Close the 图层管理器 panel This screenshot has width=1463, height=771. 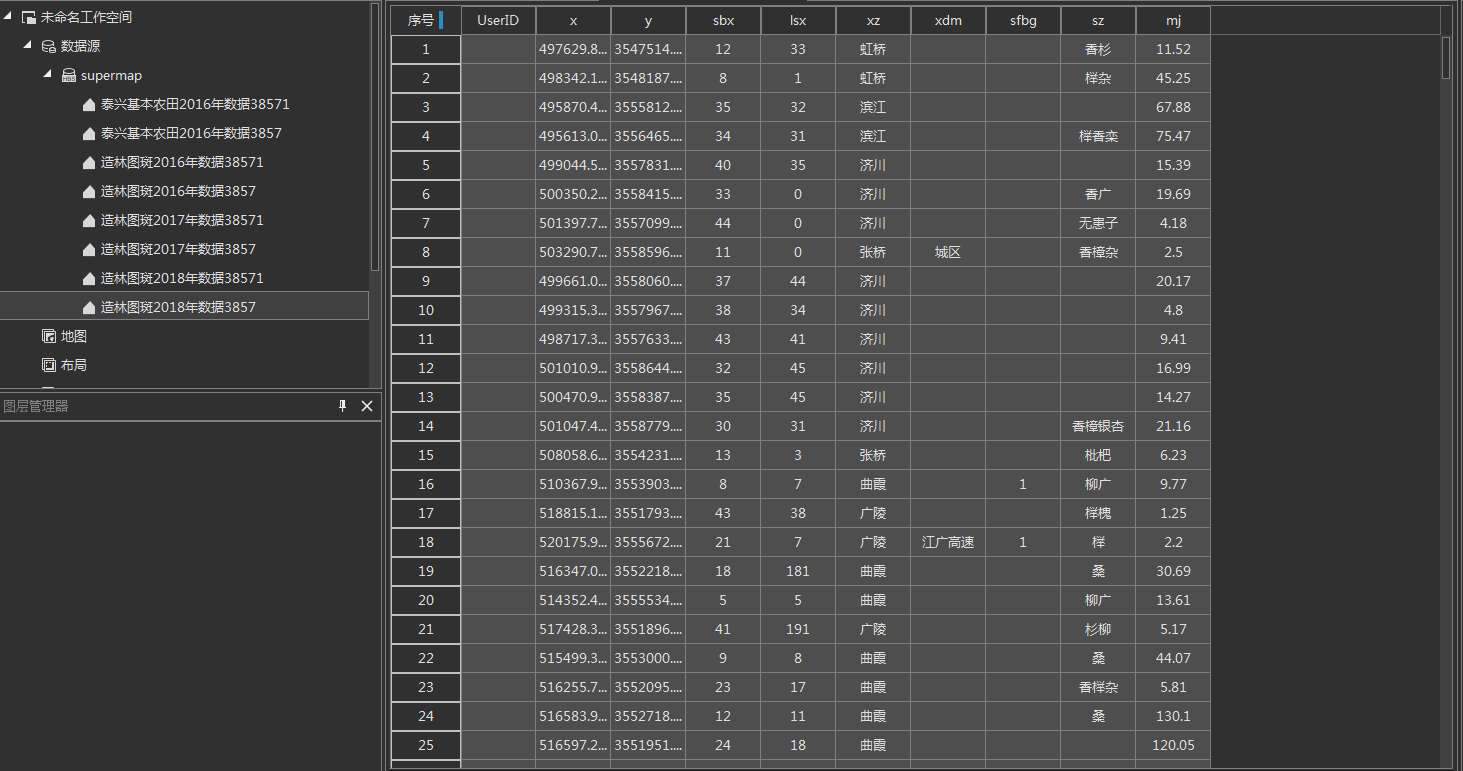click(x=366, y=406)
